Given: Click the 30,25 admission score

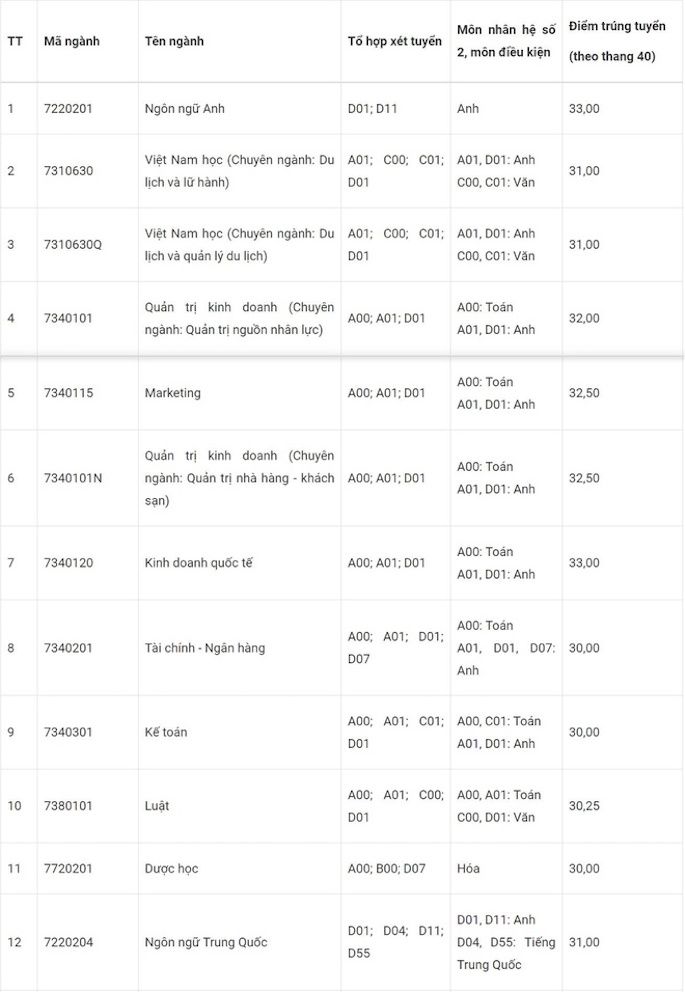Looking at the screenshot, I should [x=584, y=806].
